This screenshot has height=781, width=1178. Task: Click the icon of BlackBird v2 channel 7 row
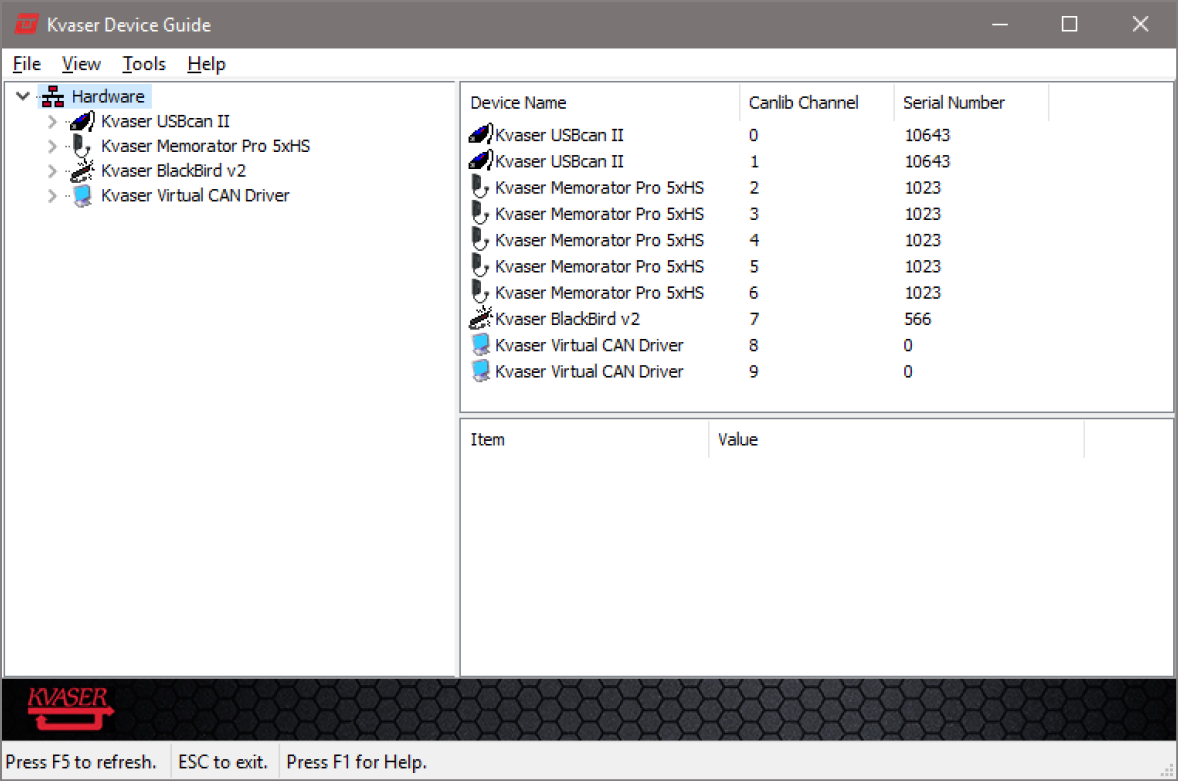pyautogui.click(x=480, y=319)
